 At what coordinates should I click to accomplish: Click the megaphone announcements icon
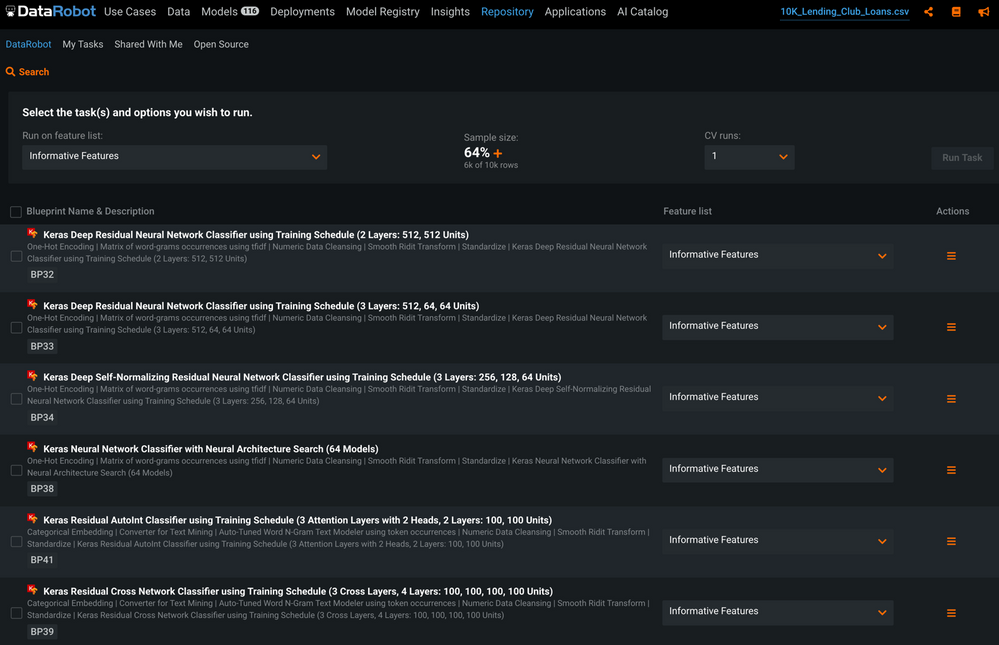tap(984, 12)
